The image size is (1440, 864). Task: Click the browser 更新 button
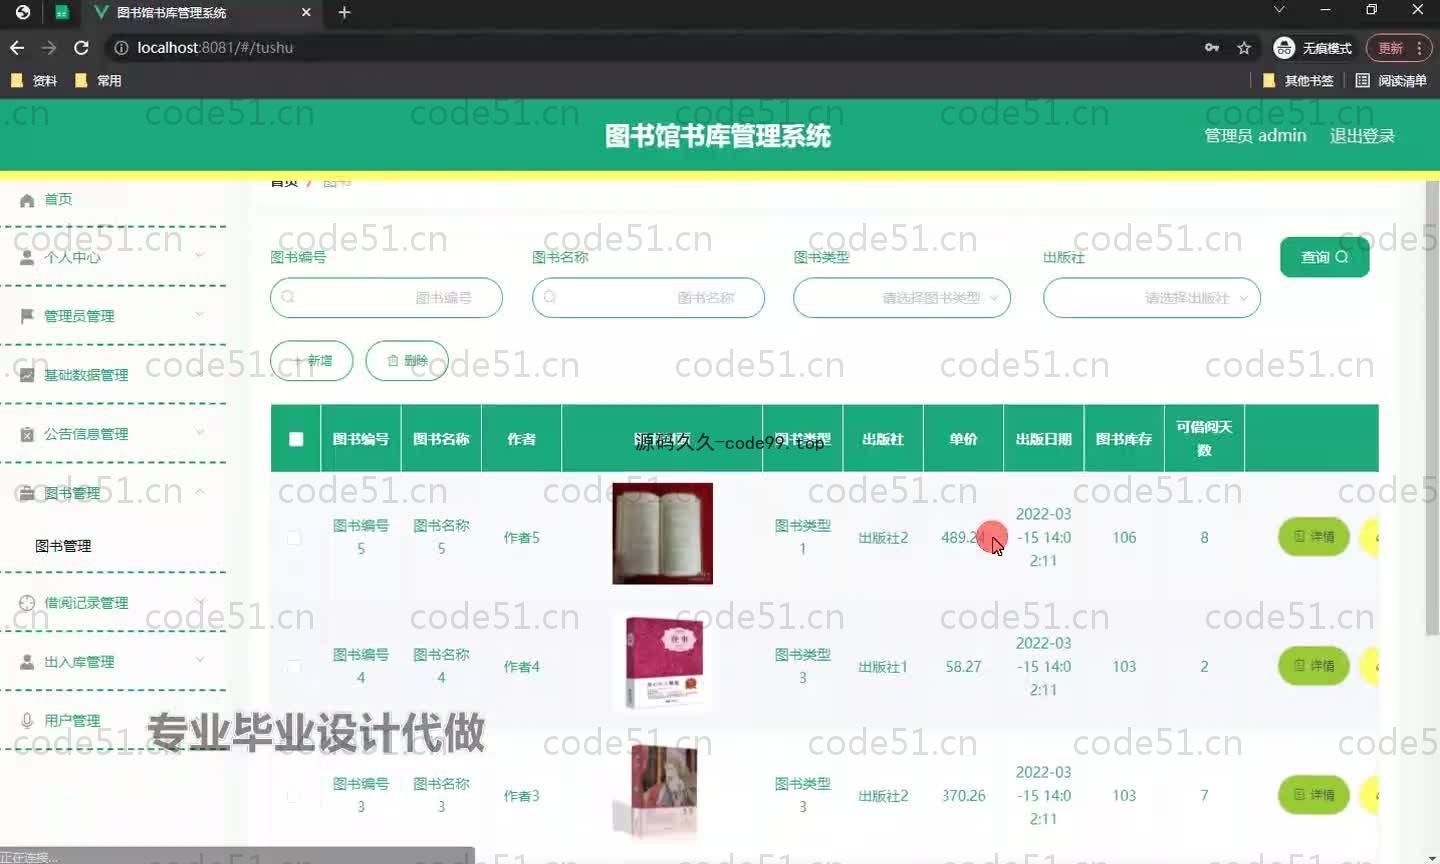point(1399,47)
